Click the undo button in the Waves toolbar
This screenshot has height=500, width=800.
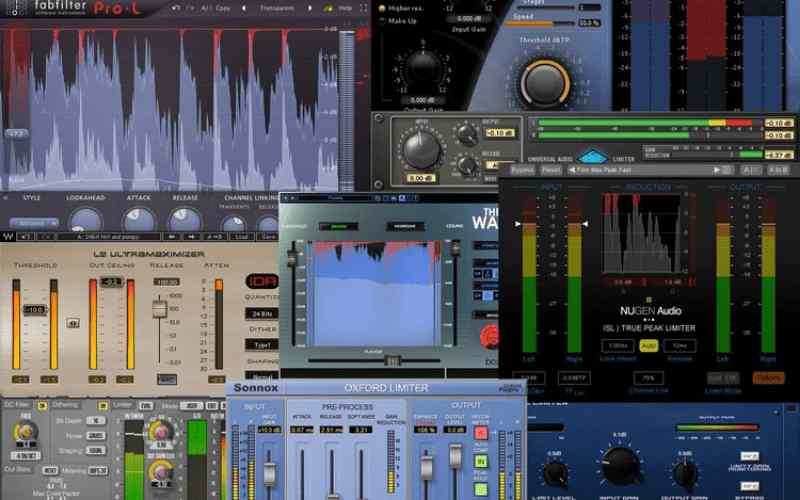point(26,237)
